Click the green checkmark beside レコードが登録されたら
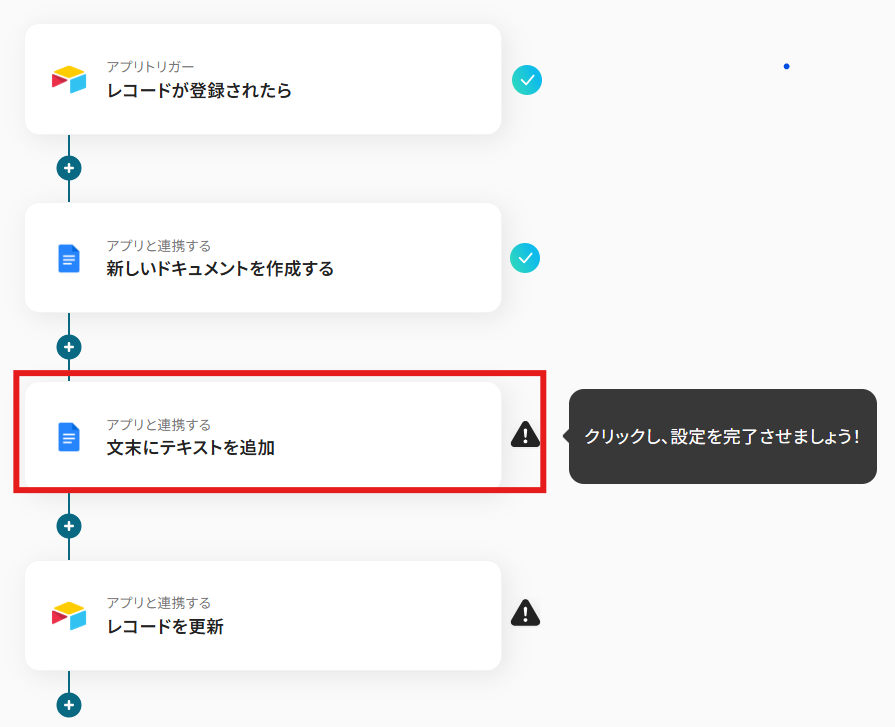This screenshot has height=727, width=895. click(527, 80)
